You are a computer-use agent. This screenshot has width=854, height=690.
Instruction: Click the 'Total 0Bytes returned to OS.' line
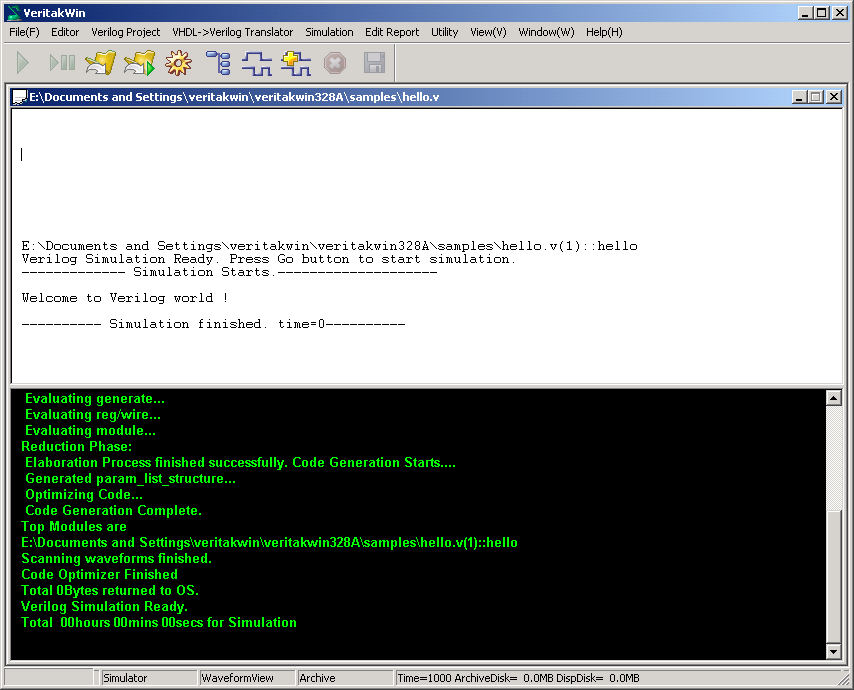coord(109,590)
